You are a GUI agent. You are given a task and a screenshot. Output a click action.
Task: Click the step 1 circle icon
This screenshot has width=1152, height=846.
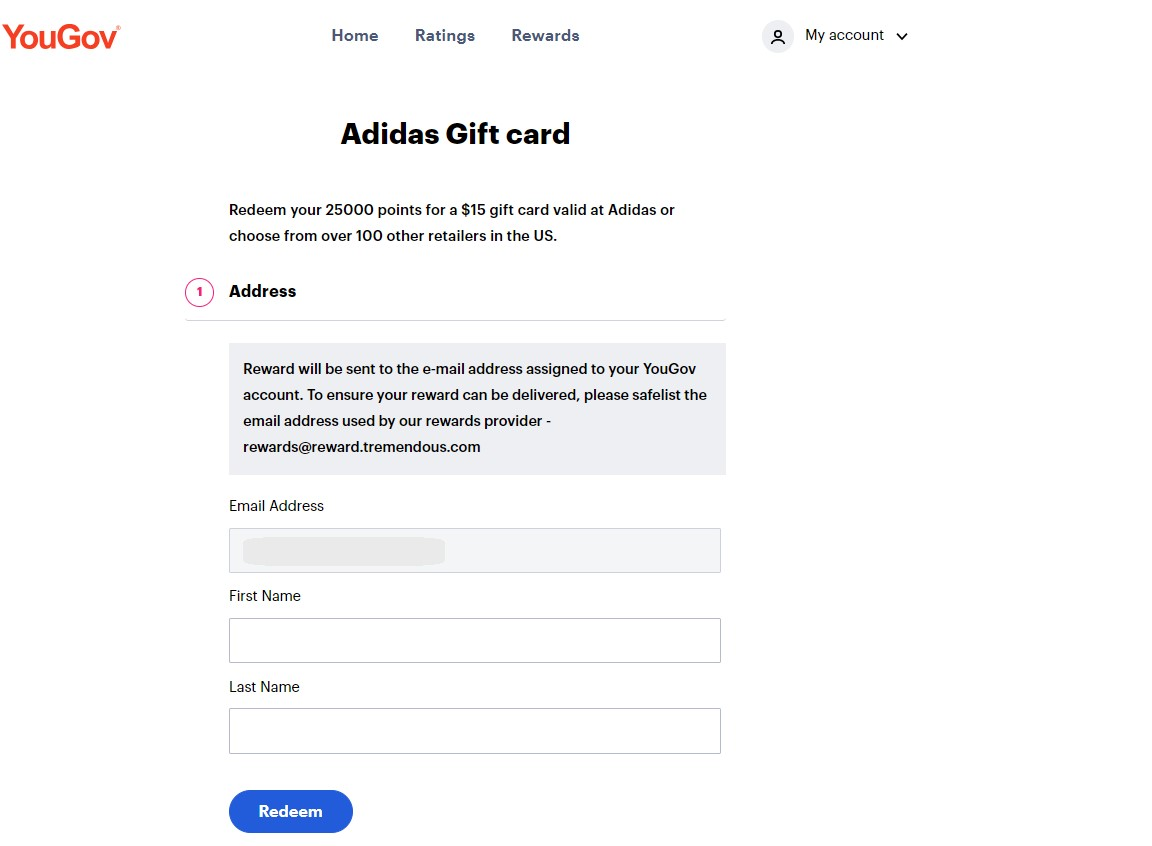pyautogui.click(x=199, y=292)
